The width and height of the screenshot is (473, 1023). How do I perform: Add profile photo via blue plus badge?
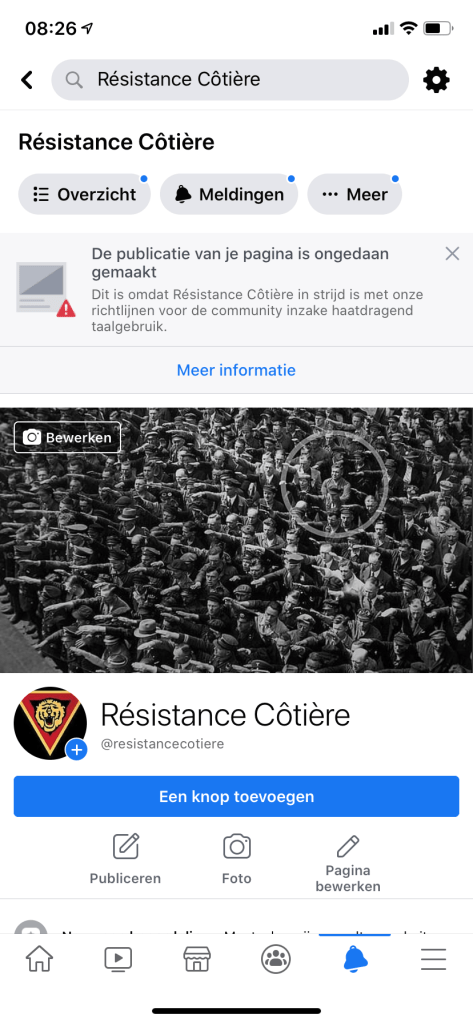pos(76,750)
